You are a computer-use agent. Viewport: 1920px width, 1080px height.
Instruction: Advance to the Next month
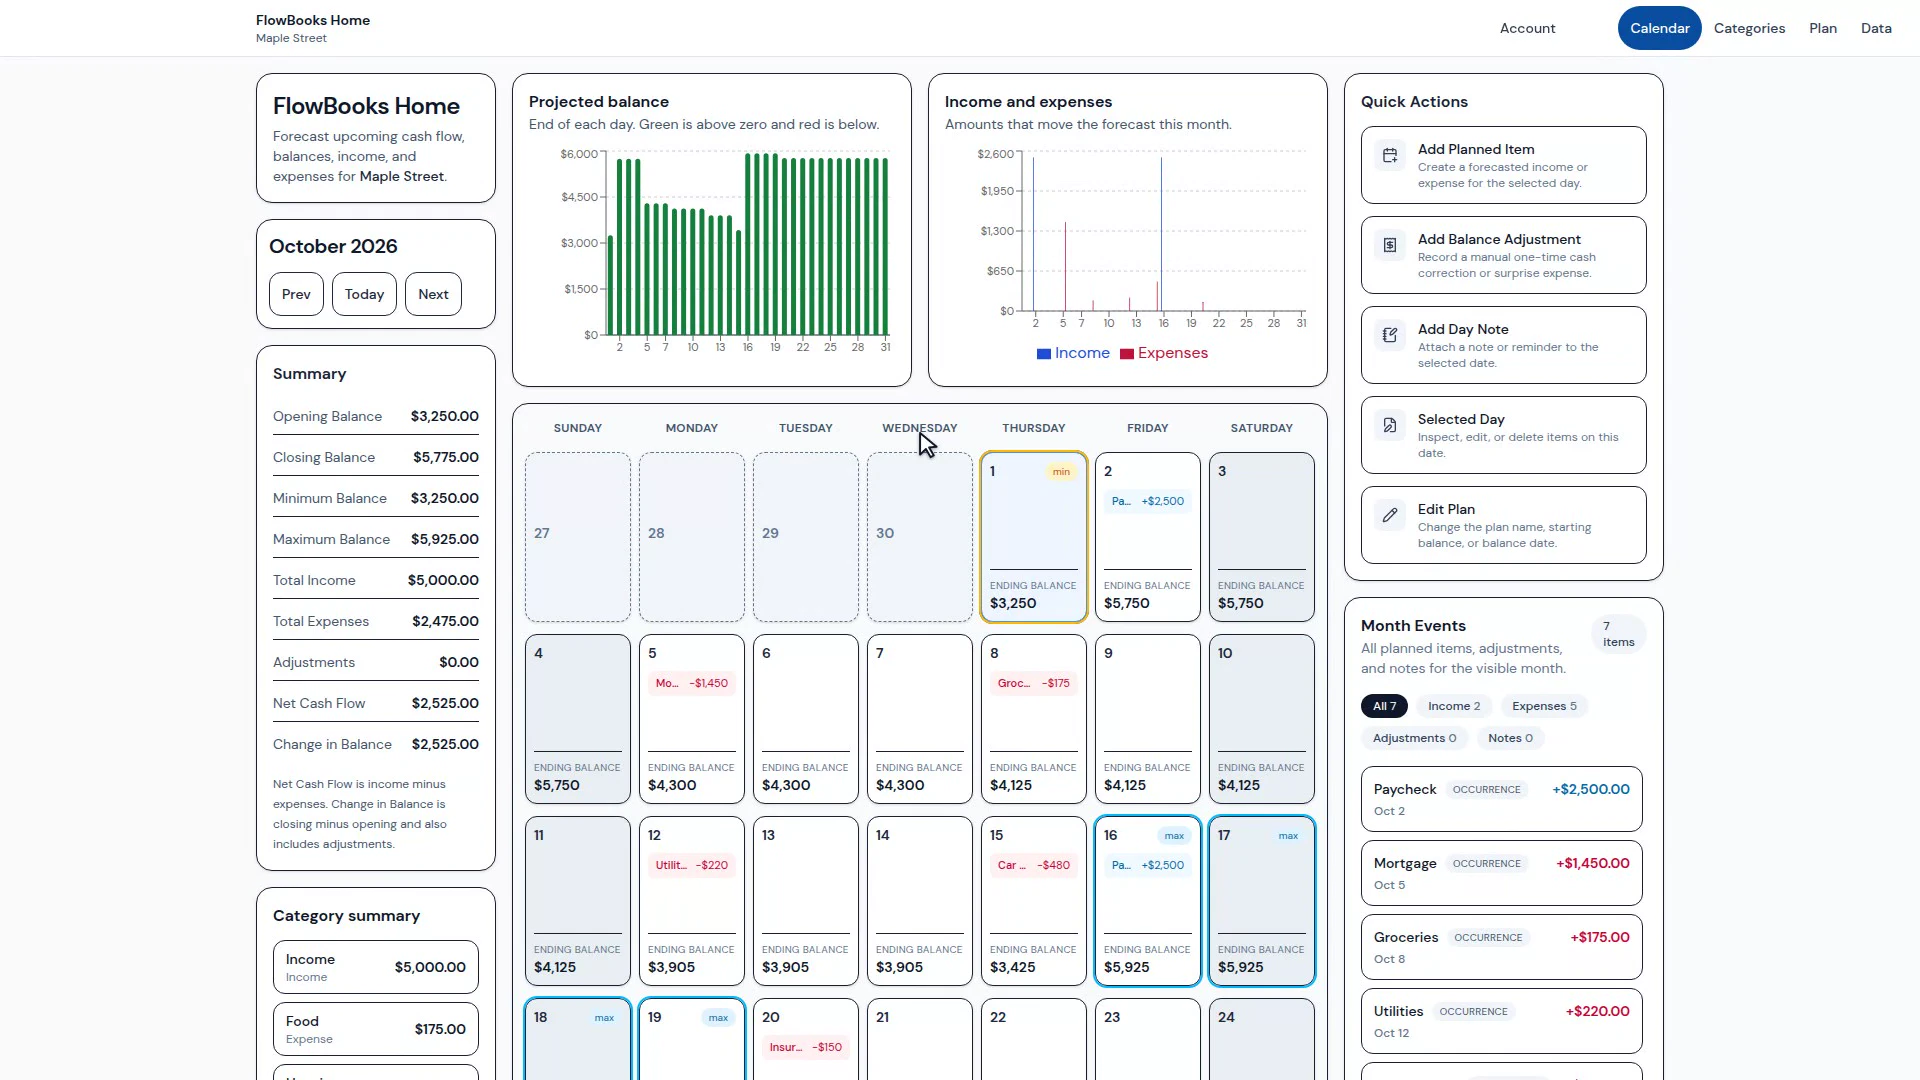(x=433, y=294)
